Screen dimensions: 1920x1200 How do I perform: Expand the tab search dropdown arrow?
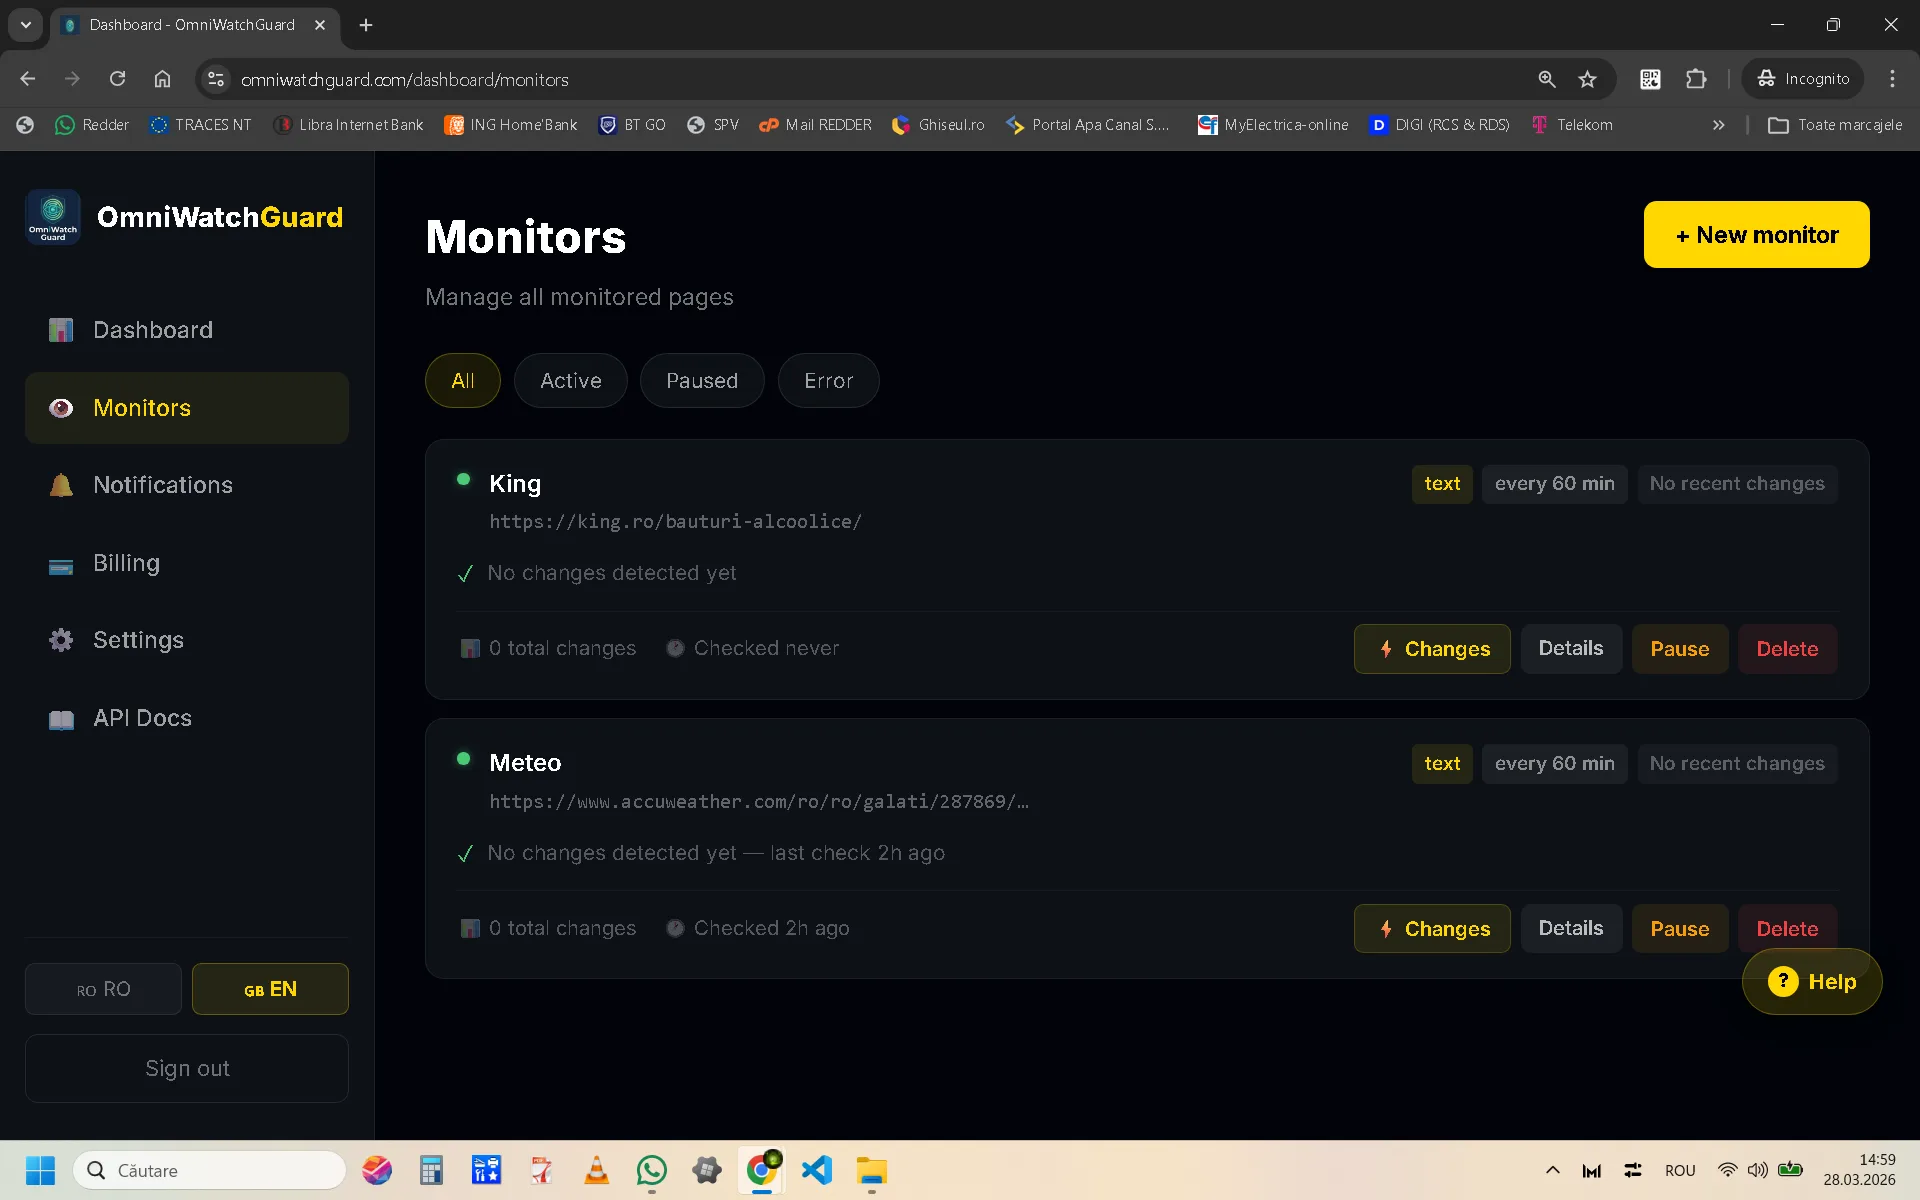tap(26, 25)
